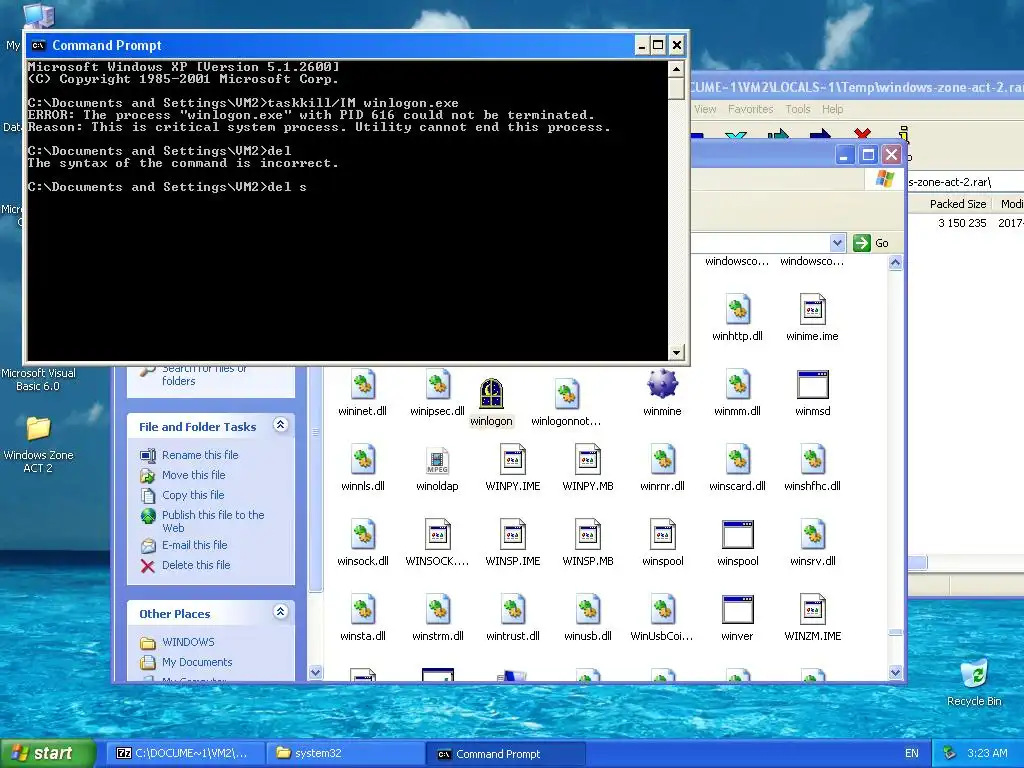Select the winver application icon

click(x=737, y=609)
